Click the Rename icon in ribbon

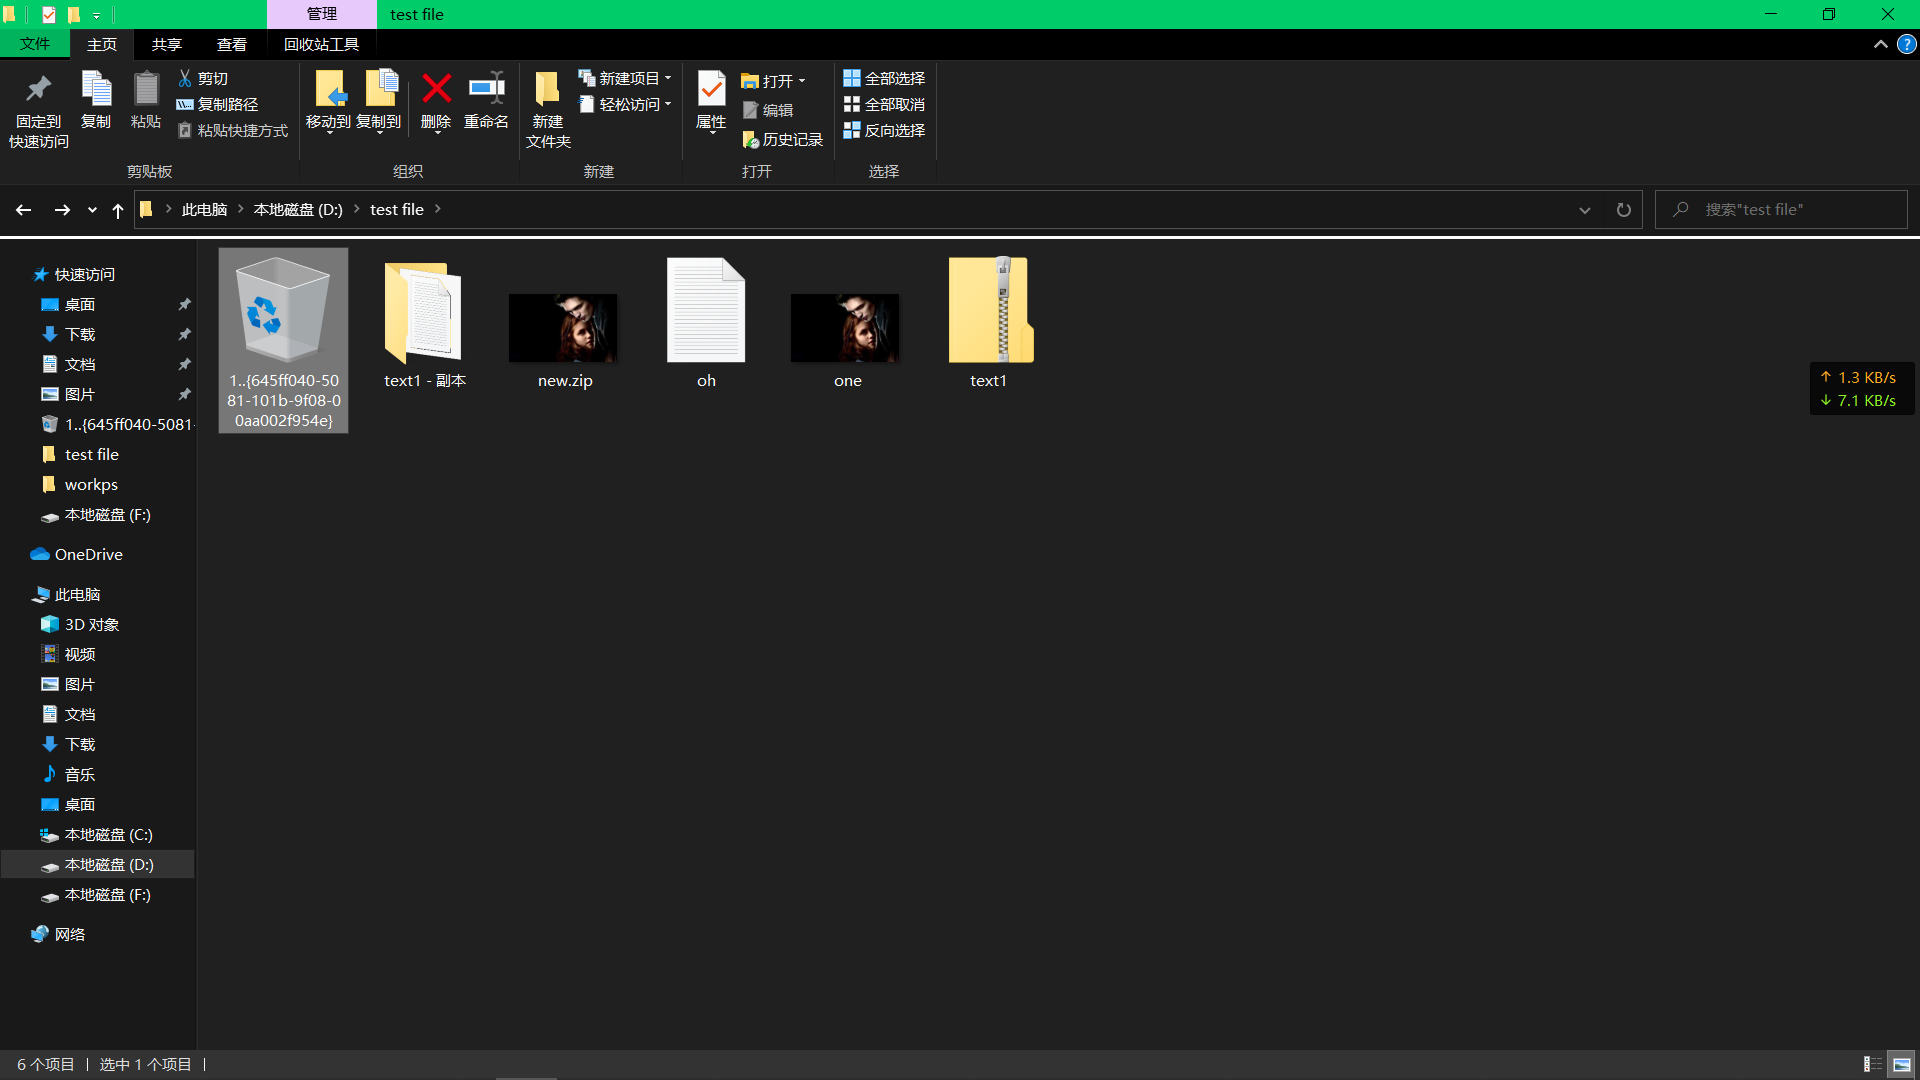tap(486, 90)
